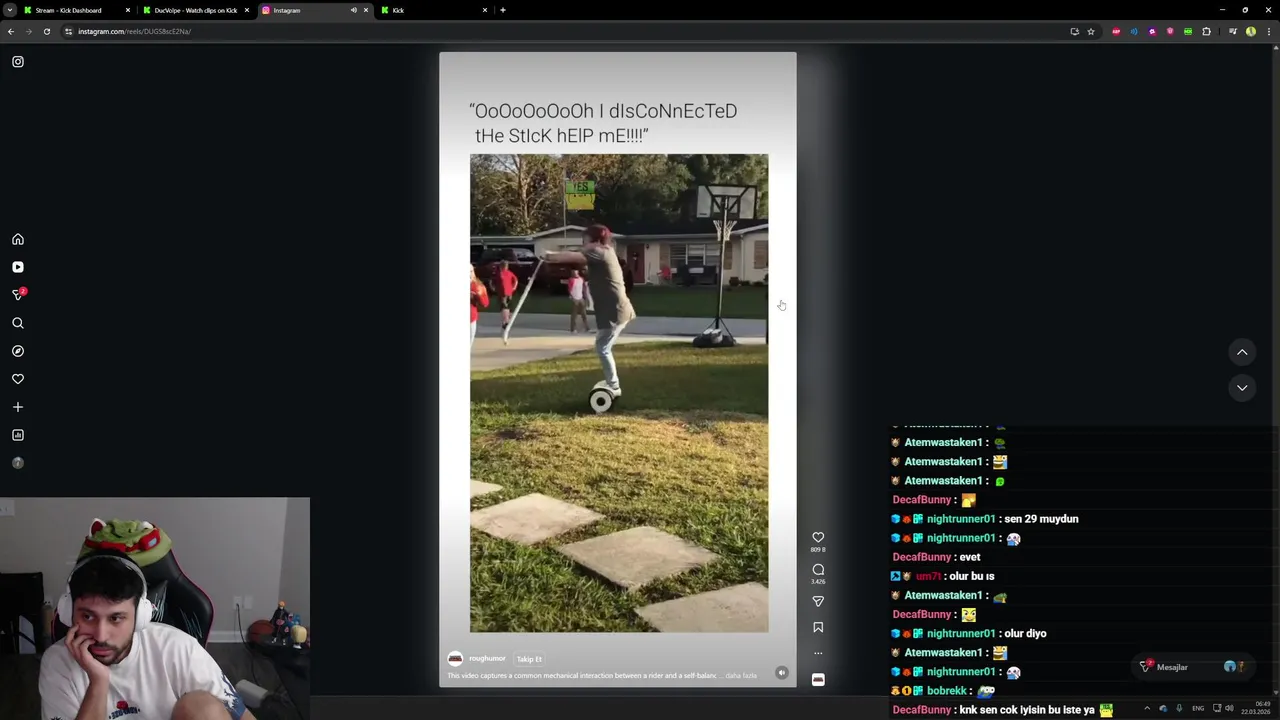Close the DucVolpe clips tab
The width and height of the screenshot is (1280, 720).
coord(246,10)
